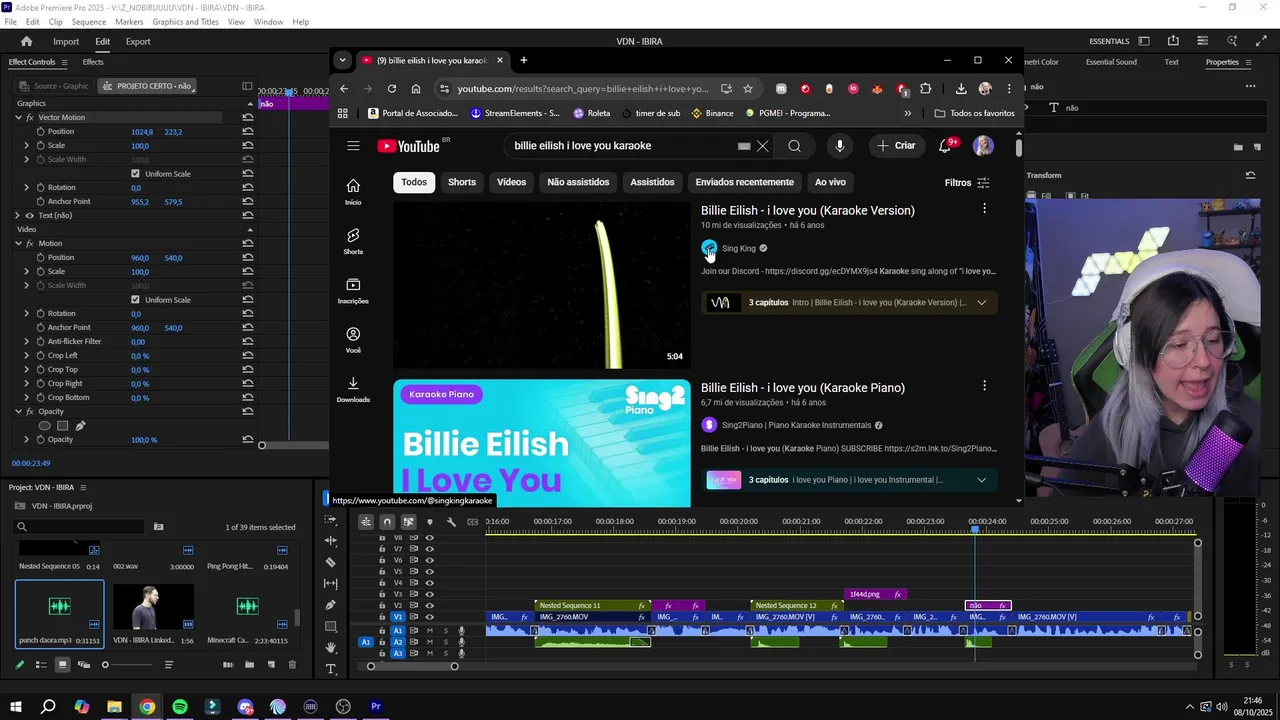Open Graphics and Titles menu

pyautogui.click(x=186, y=22)
